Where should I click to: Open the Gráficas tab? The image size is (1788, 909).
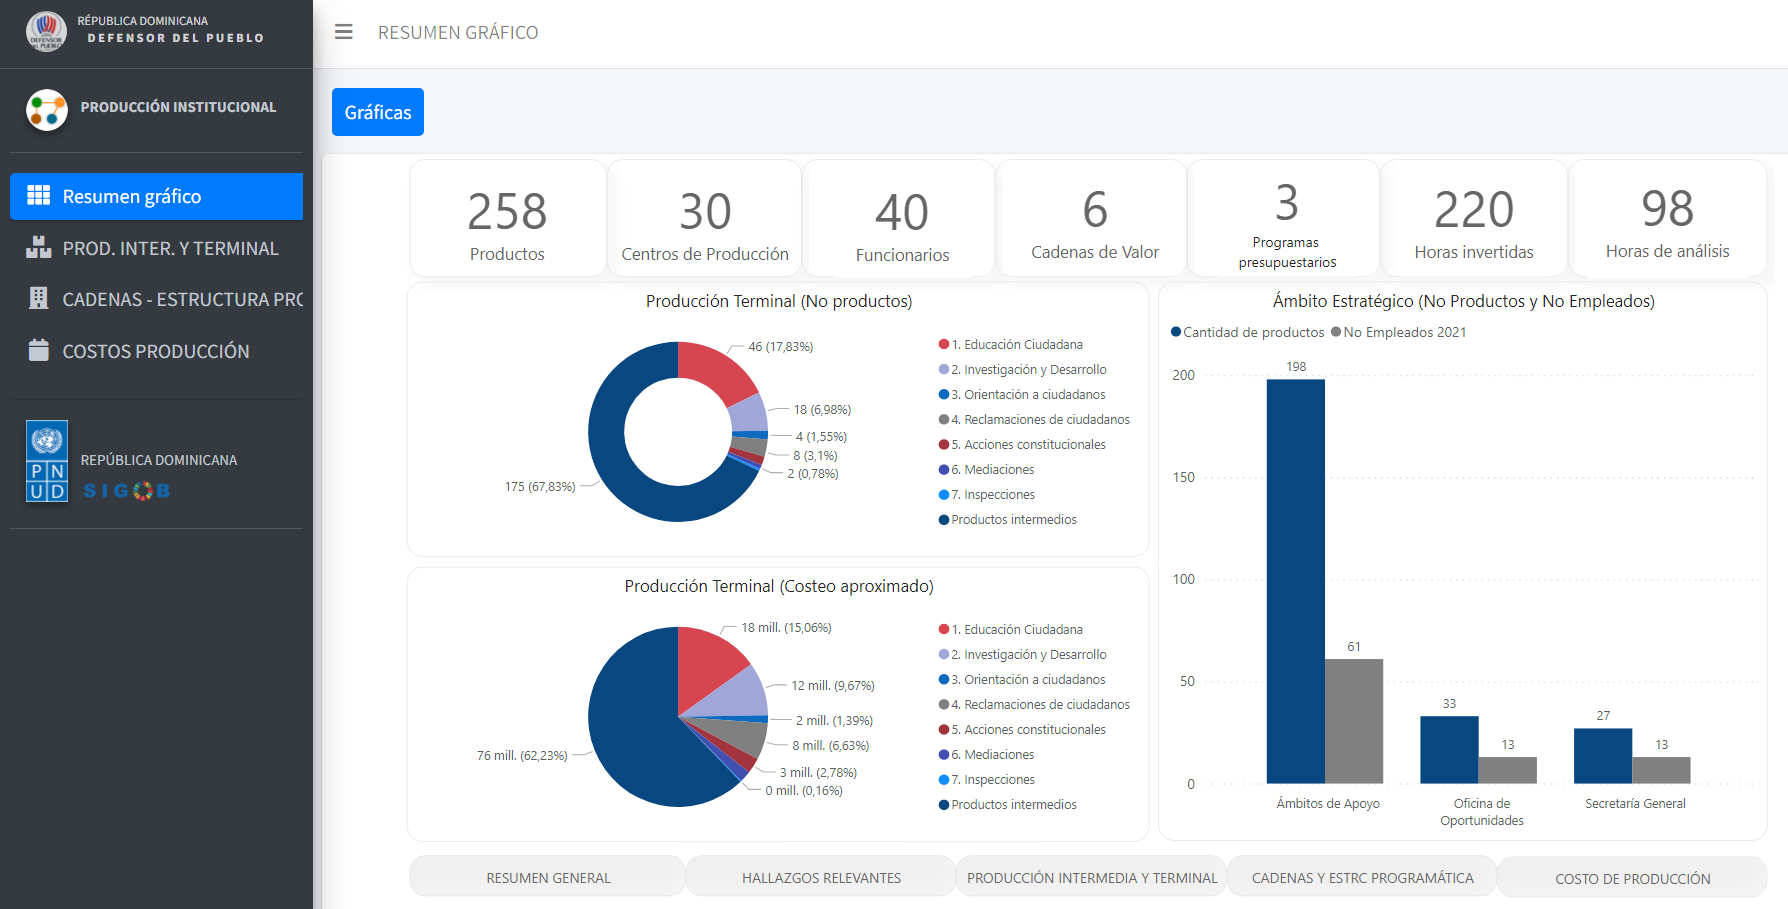click(378, 112)
